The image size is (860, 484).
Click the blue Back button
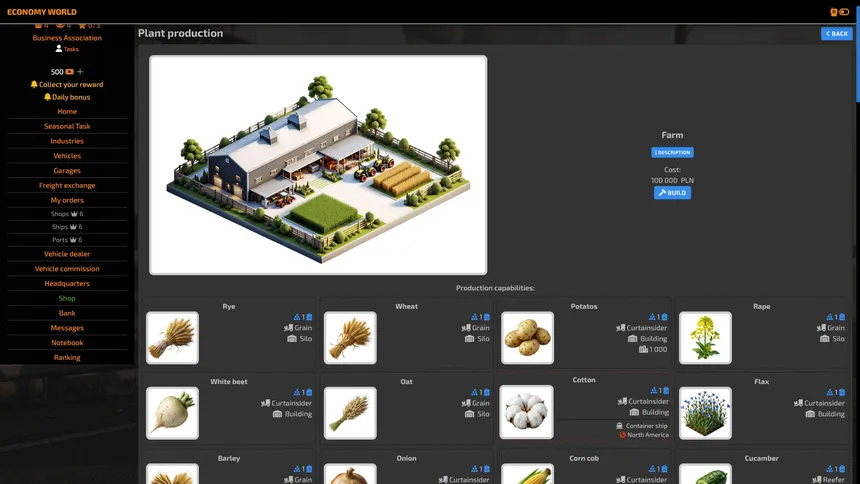[836, 33]
